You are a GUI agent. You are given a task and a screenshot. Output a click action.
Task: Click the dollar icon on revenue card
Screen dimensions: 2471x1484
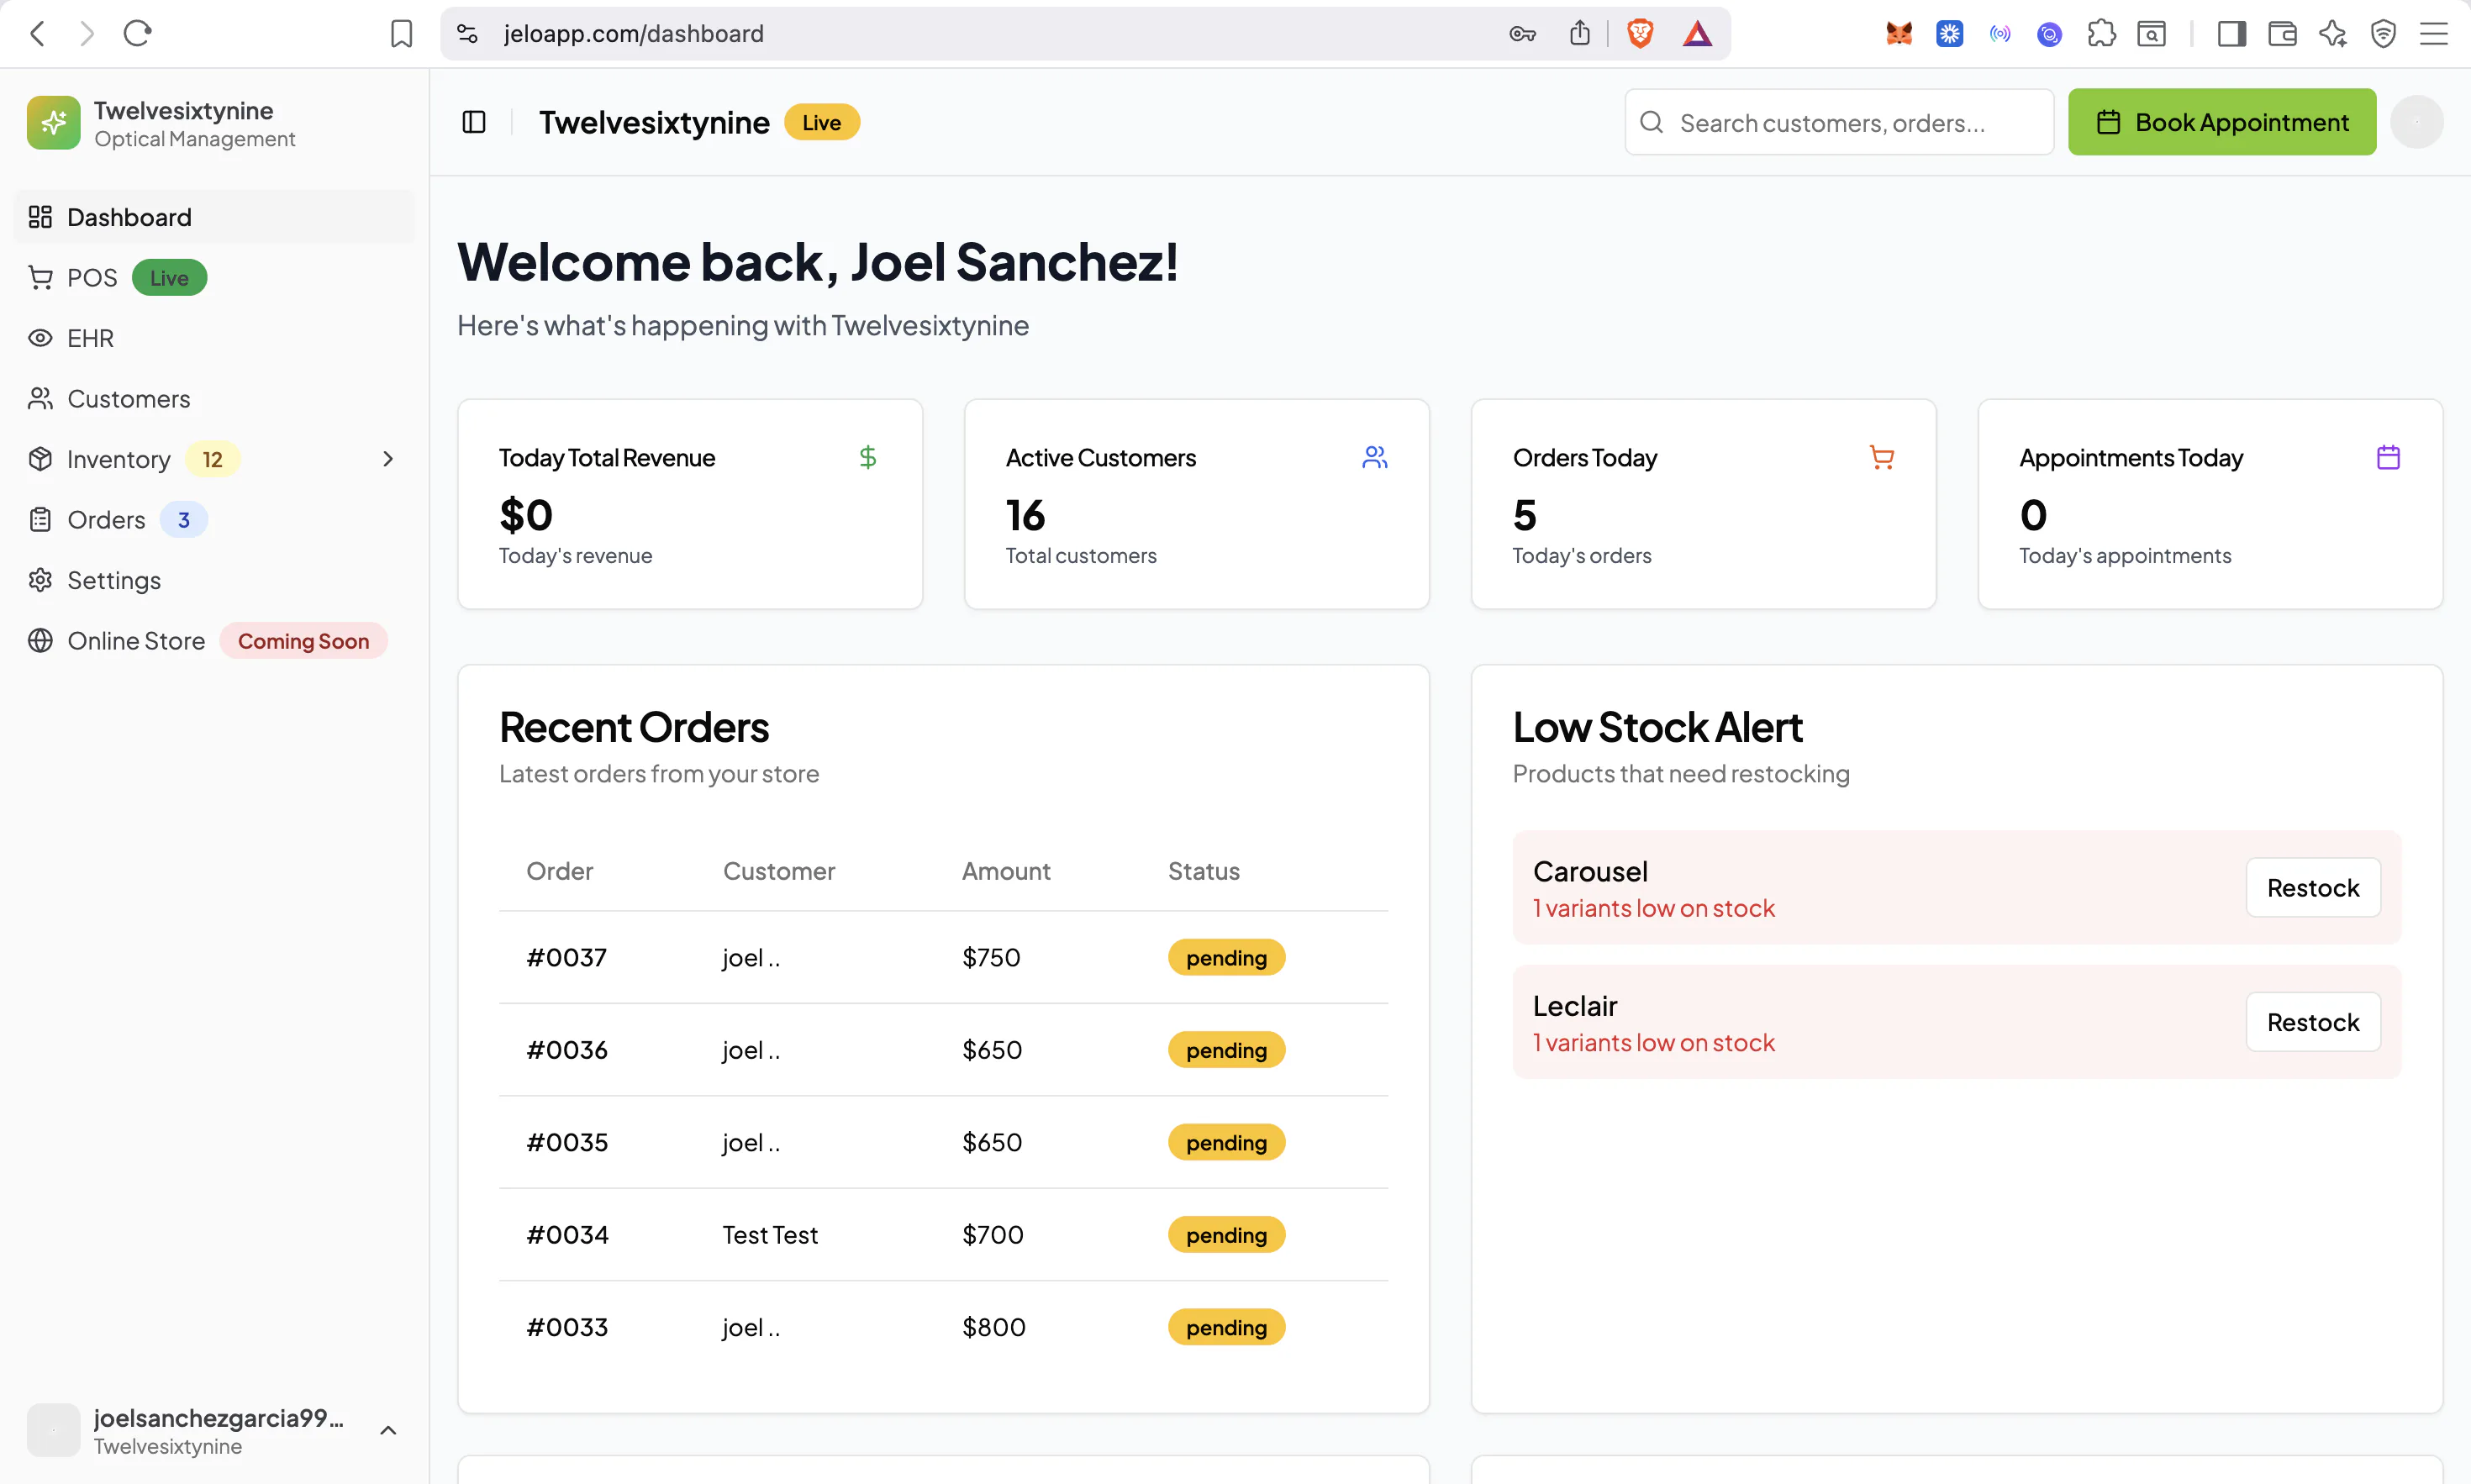(x=867, y=457)
